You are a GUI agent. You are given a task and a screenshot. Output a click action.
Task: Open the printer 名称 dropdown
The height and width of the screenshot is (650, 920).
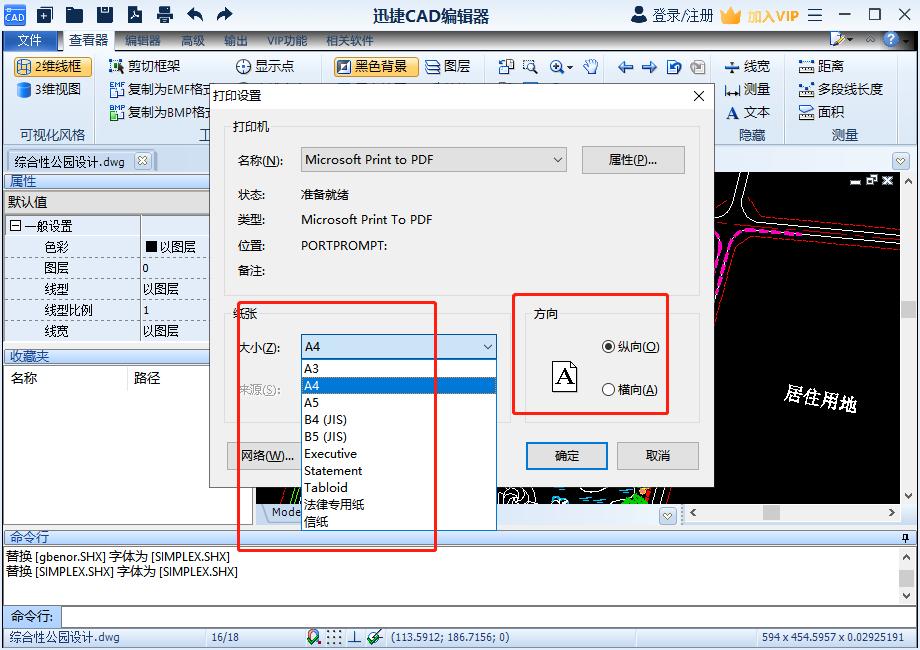click(x=434, y=160)
